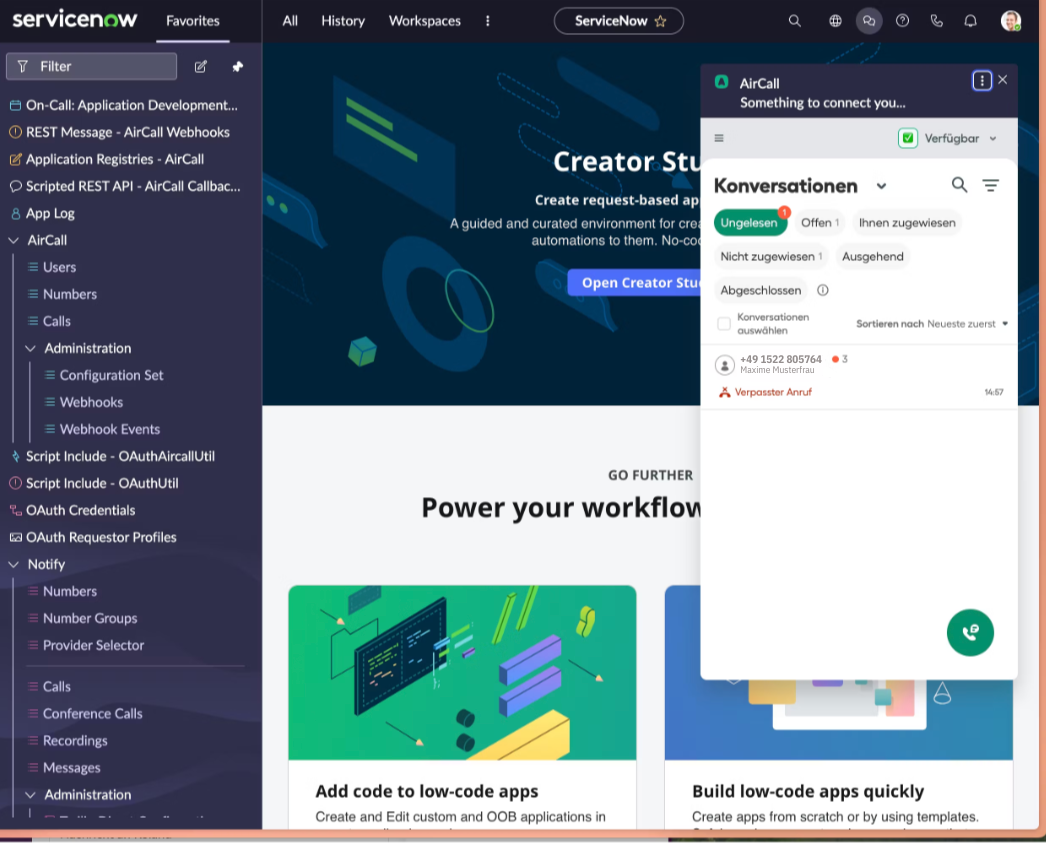Open Webhook Events module
This screenshot has height=848, width=1046.
(x=109, y=430)
